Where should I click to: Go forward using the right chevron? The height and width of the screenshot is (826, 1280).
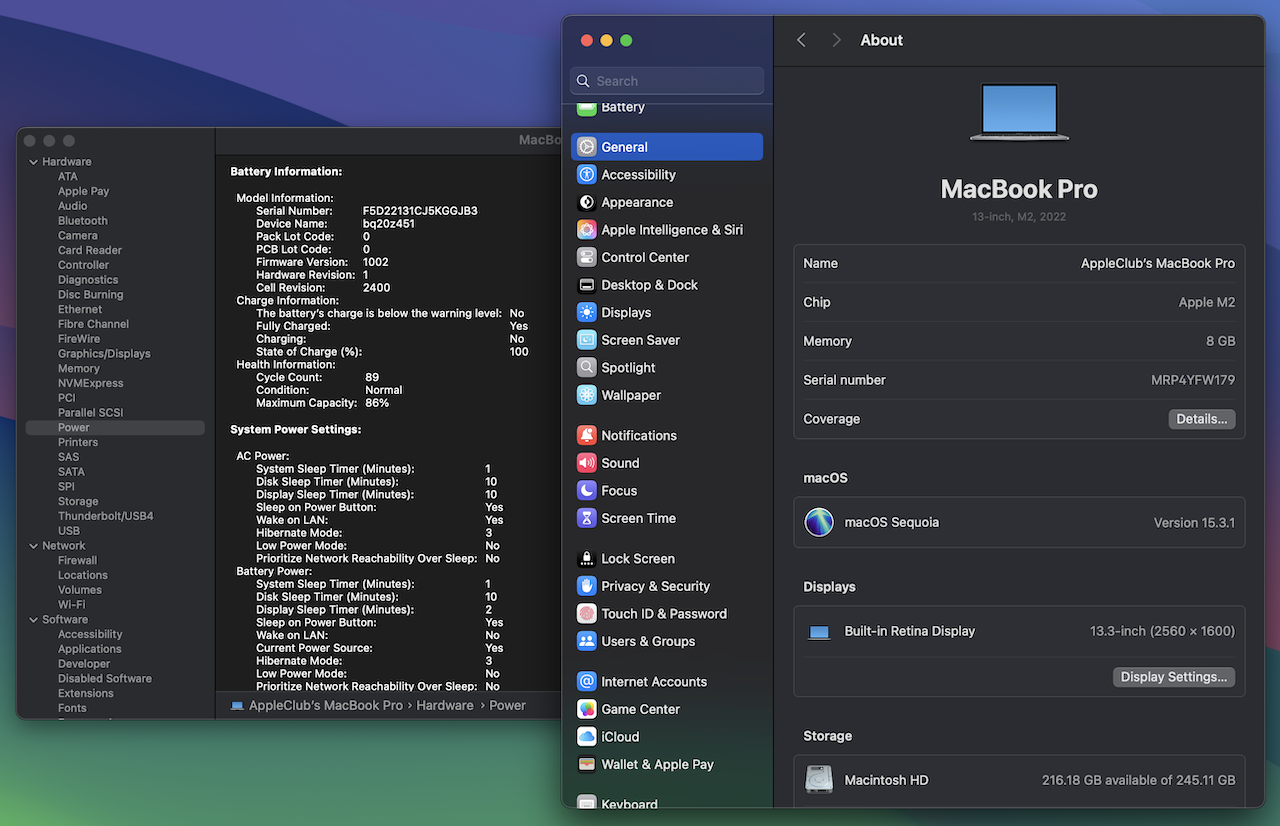836,40
